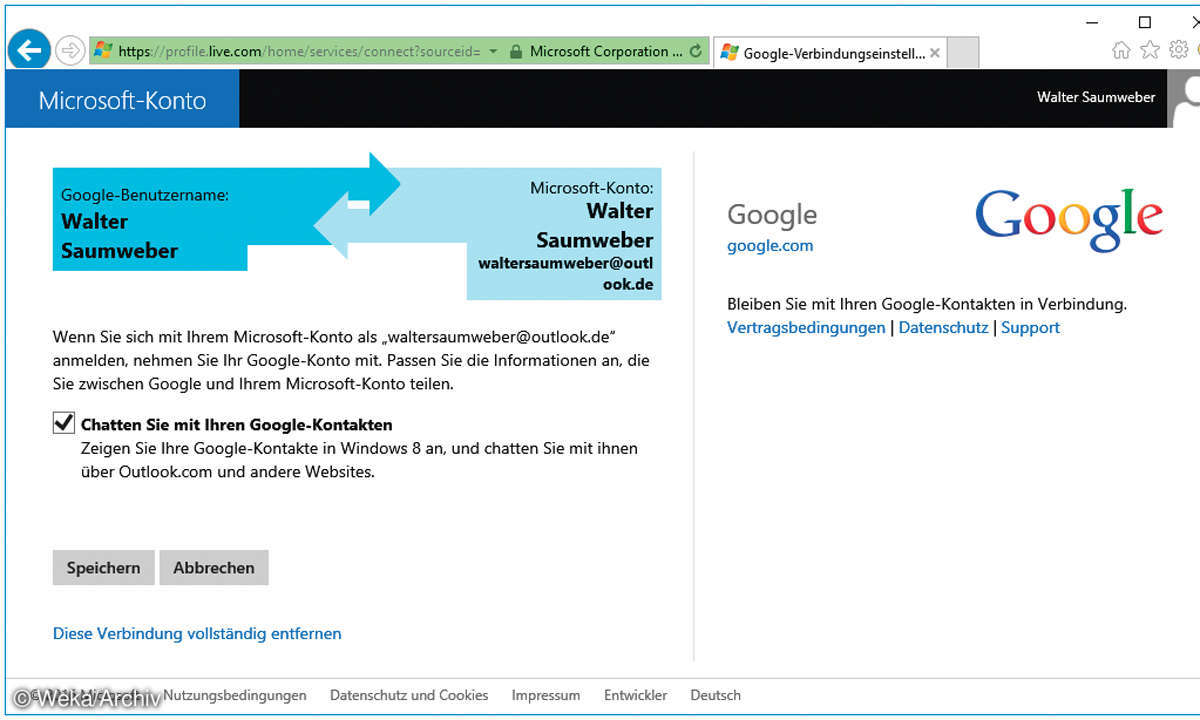This screenshot has width=1200, height=720.
Task: Open the Google Support link
Action: 1030,327
